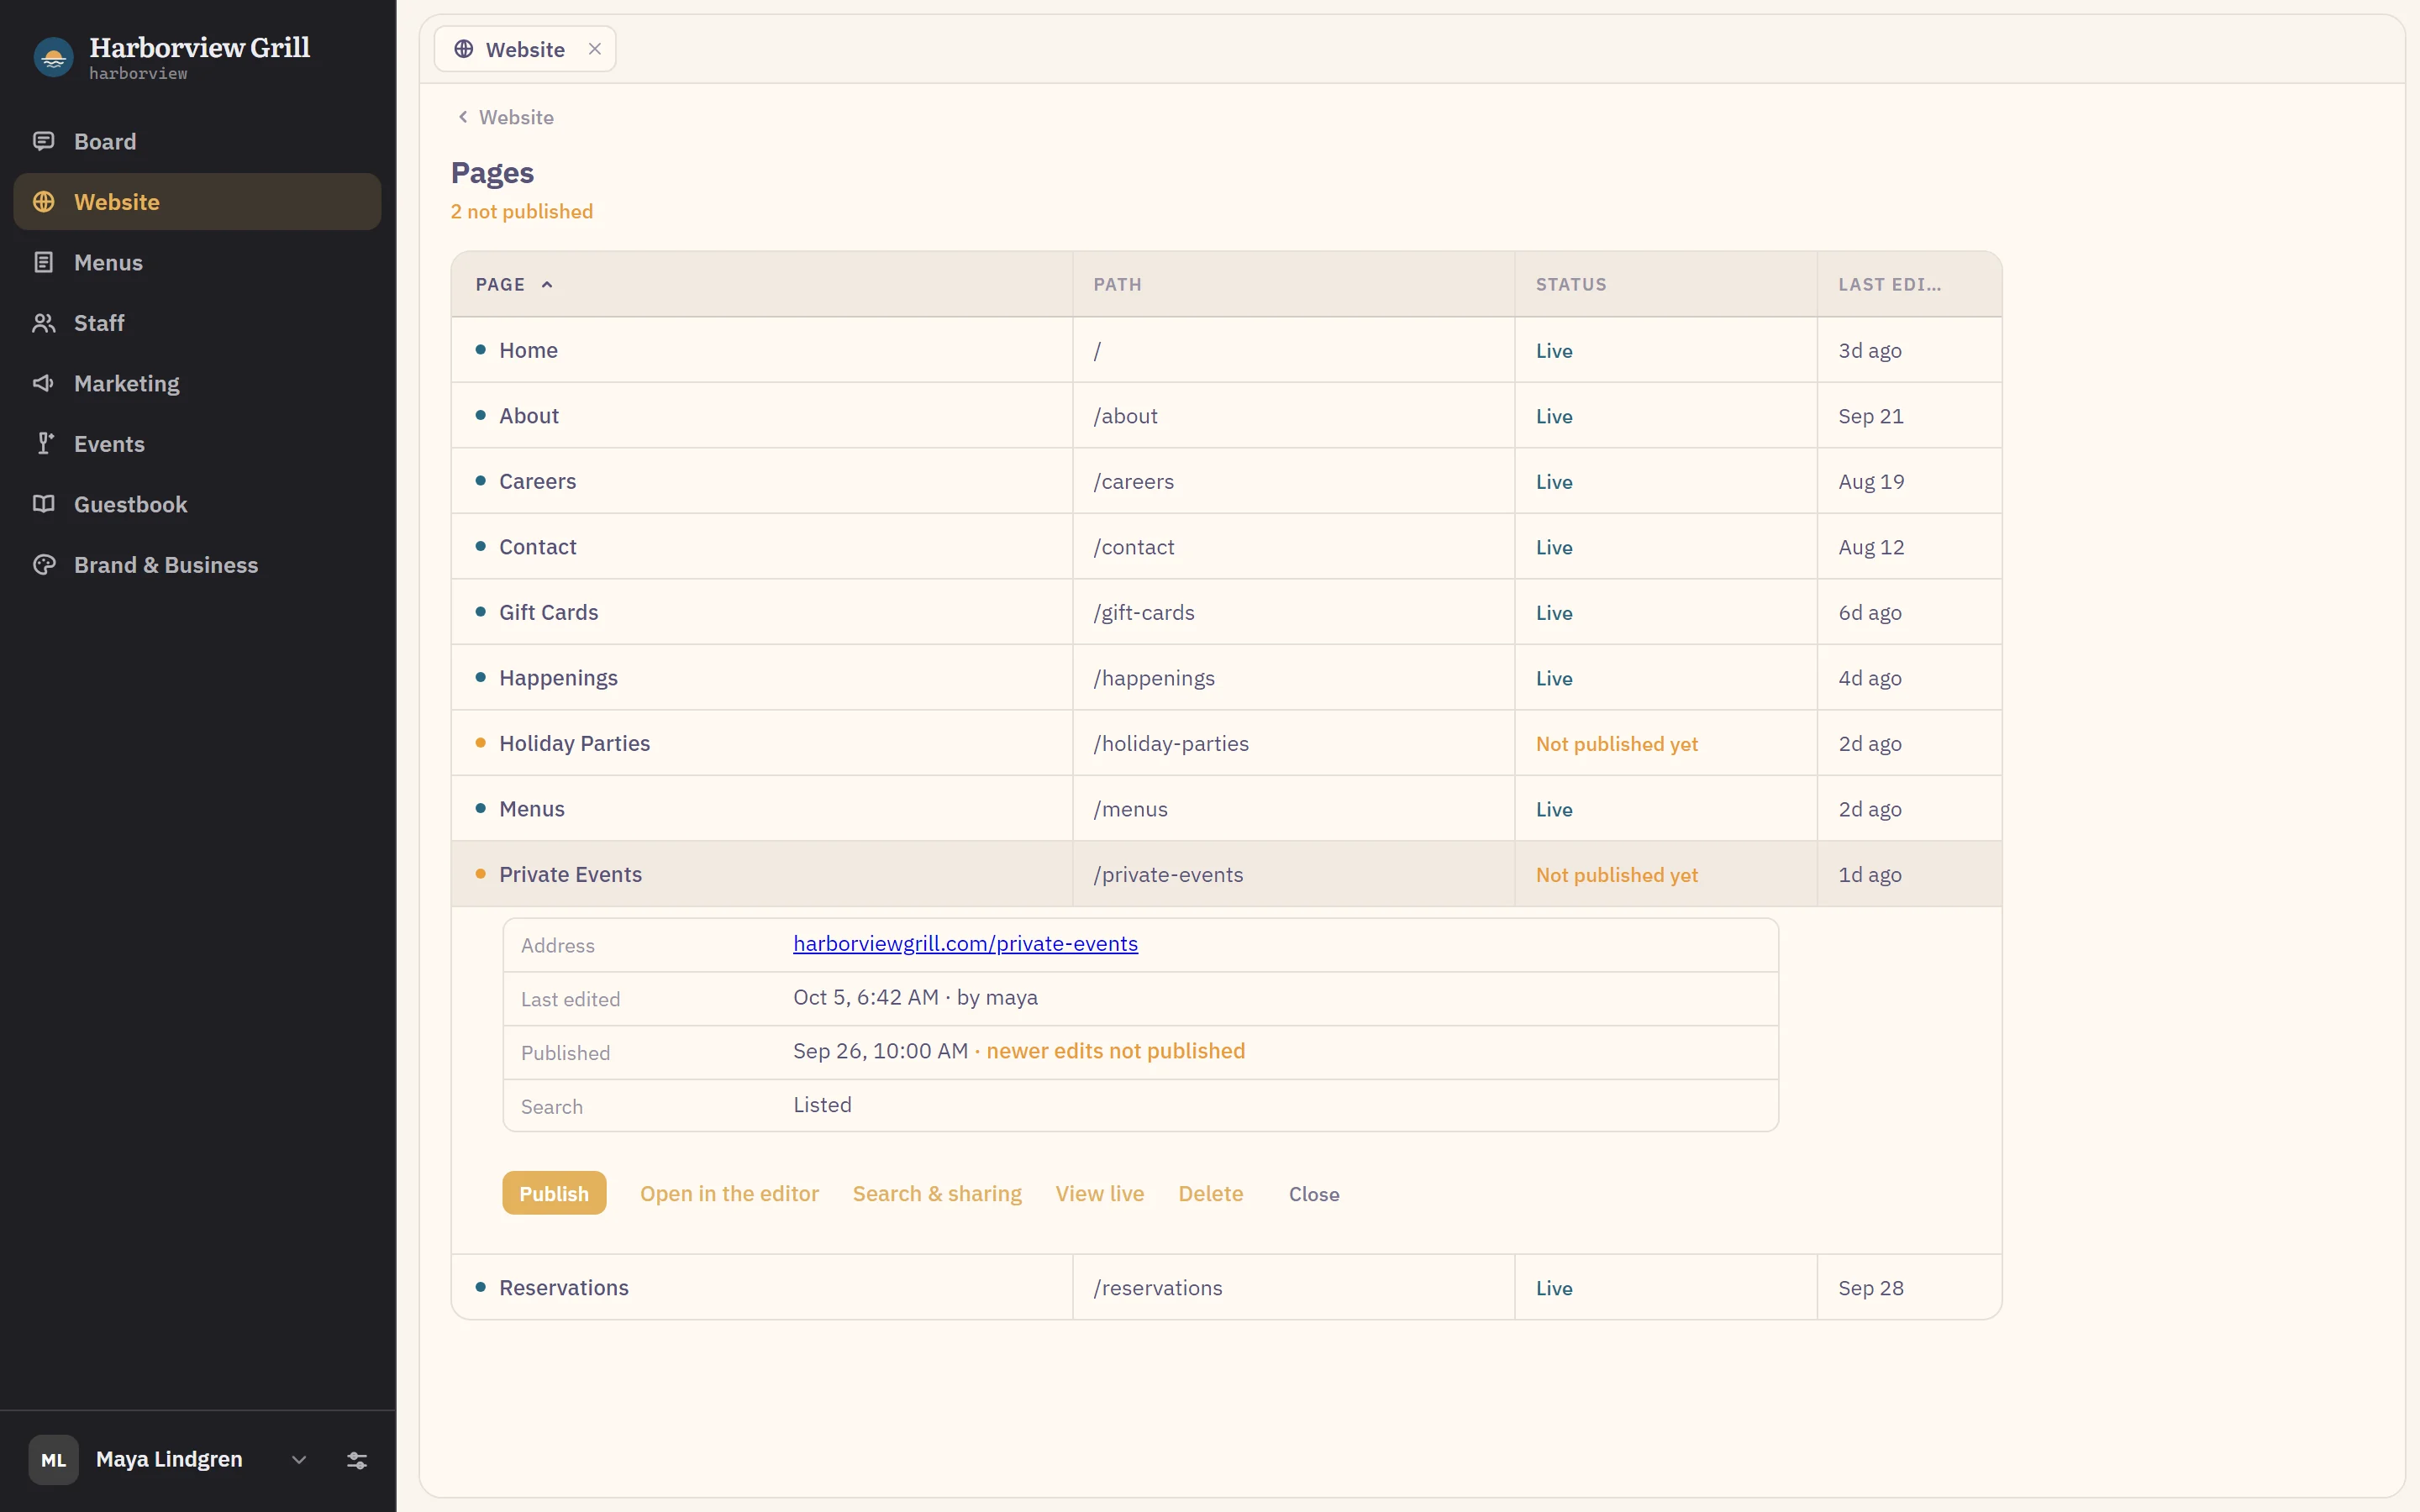
Task: Click the Website globe icon in sidebar
Action: pos(43,201)
